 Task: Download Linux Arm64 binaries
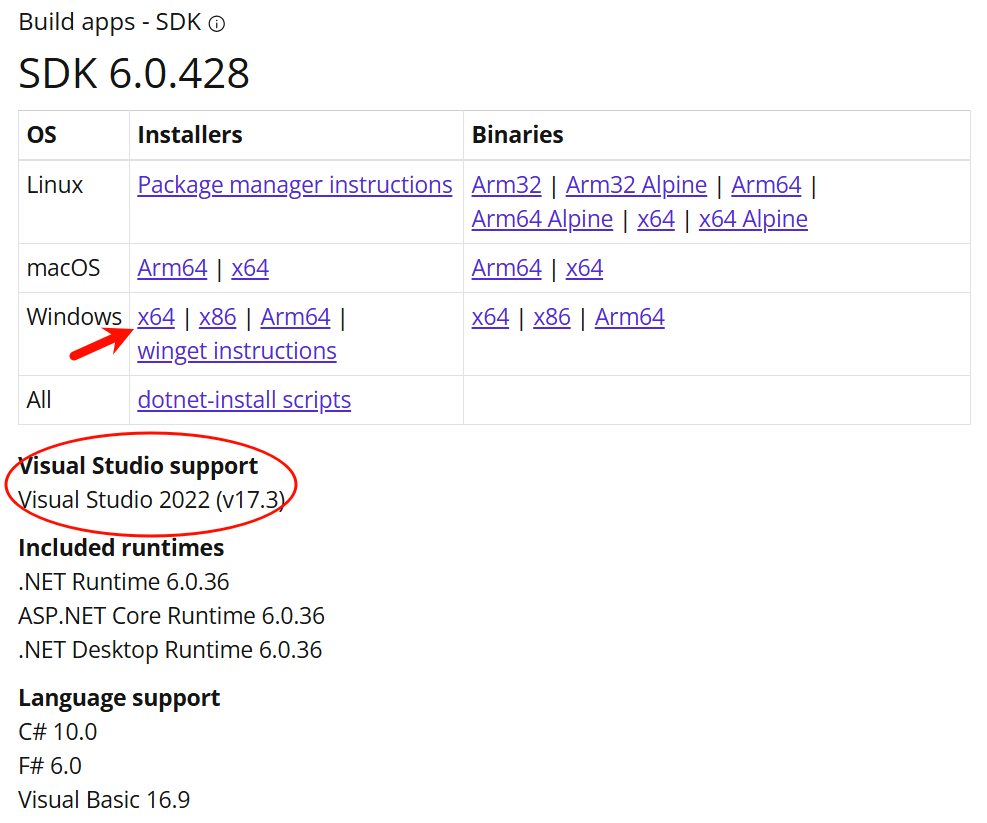point(766,185)
